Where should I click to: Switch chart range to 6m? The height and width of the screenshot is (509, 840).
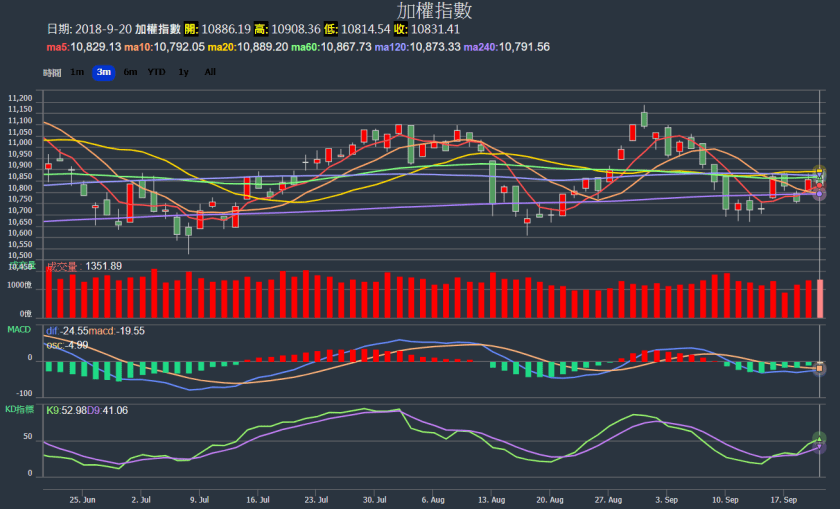coord(130,72)
